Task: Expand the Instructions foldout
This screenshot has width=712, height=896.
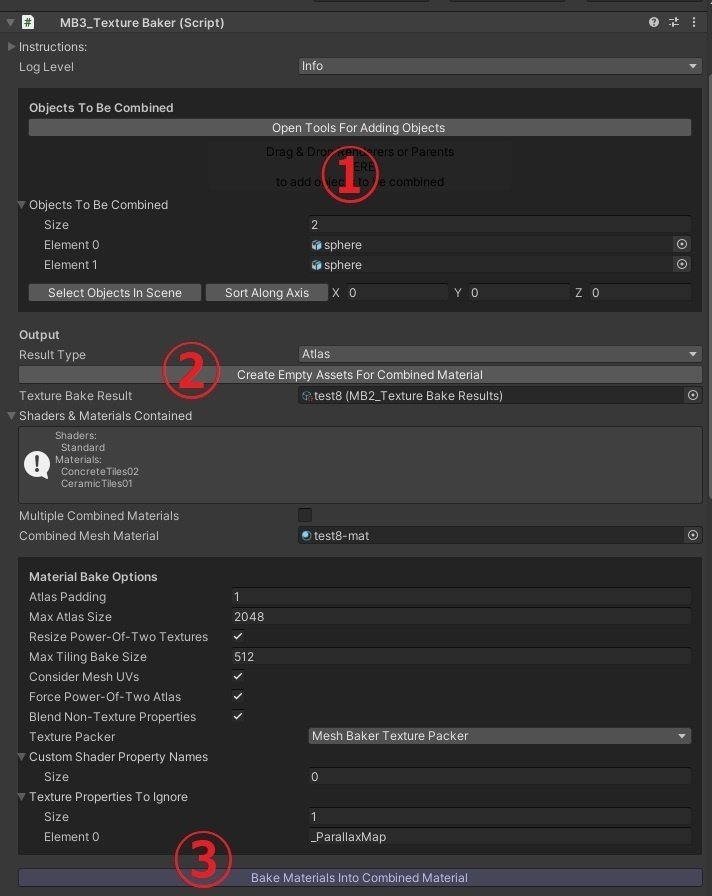Action: [x=11, y=47]
